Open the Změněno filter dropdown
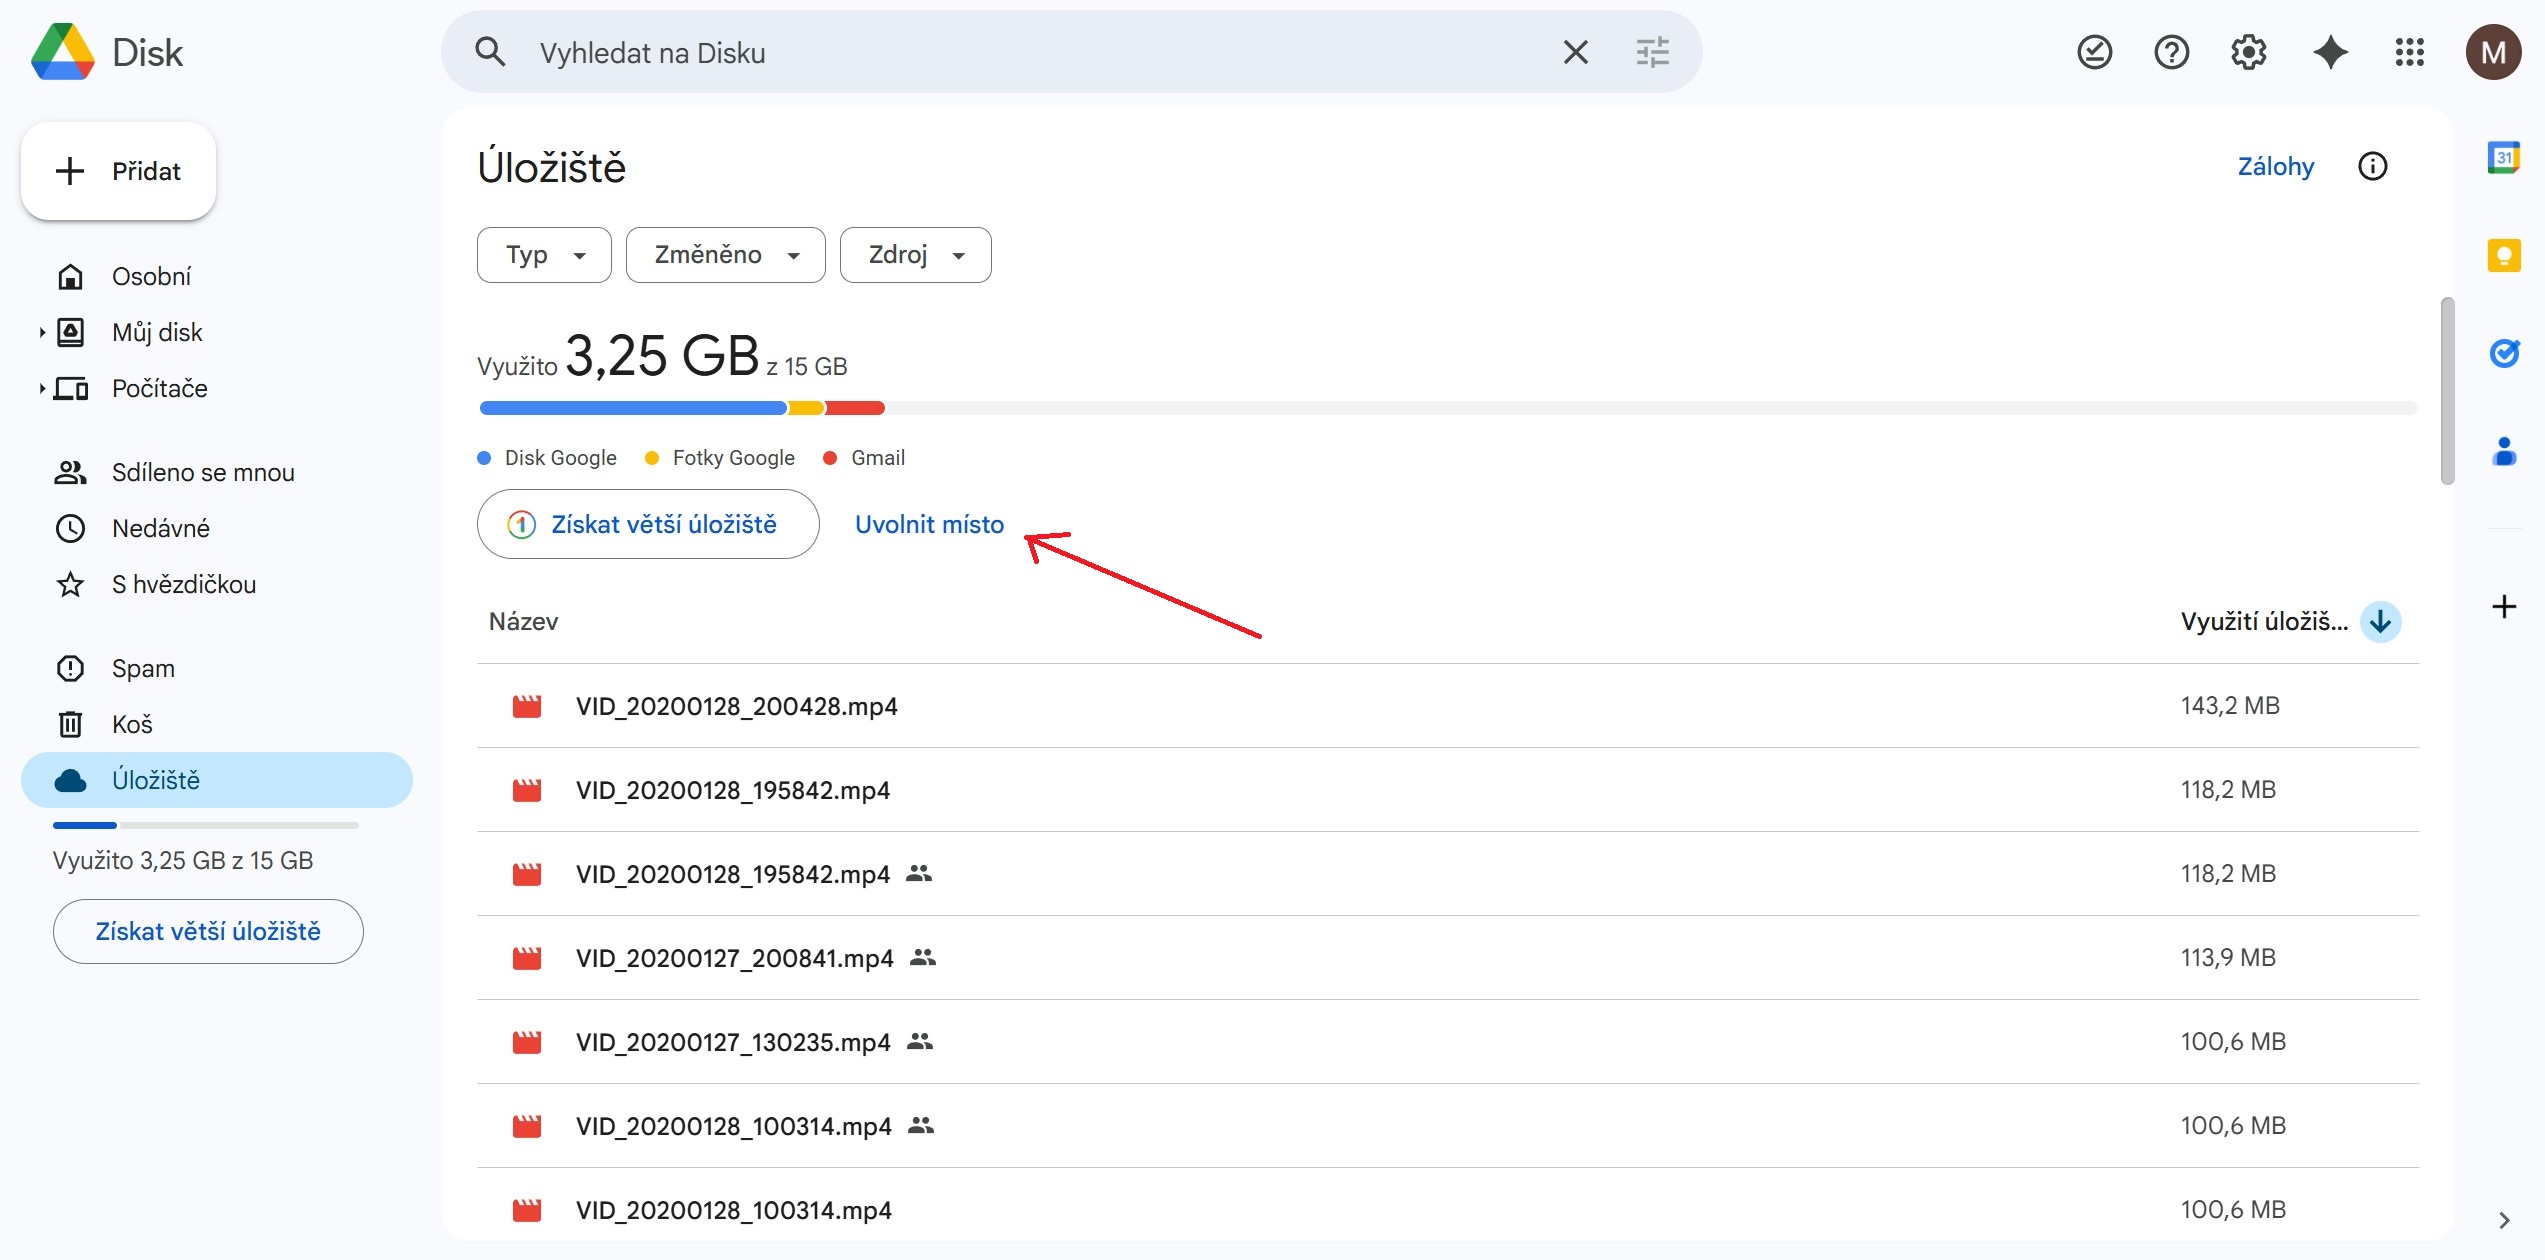This screenshot has height=1260, width=2545. [725, 255]
